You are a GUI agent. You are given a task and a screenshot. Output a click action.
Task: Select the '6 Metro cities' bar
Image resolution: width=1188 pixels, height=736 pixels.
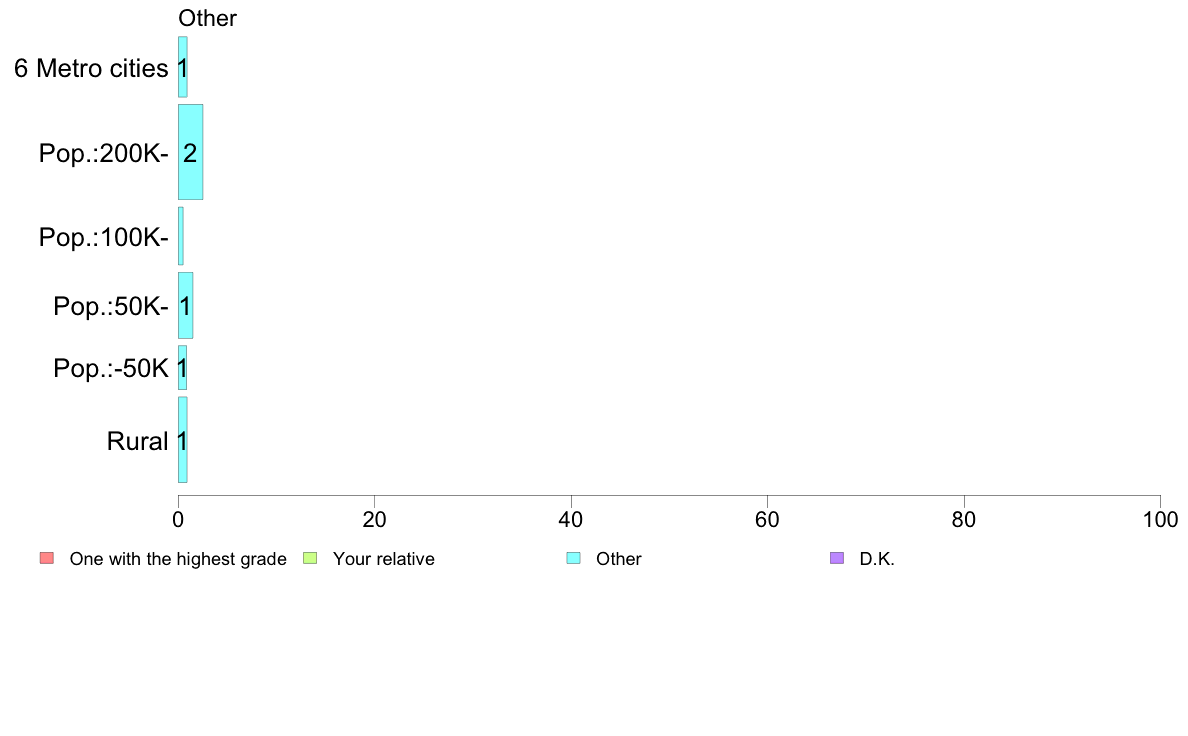(183, 67)
